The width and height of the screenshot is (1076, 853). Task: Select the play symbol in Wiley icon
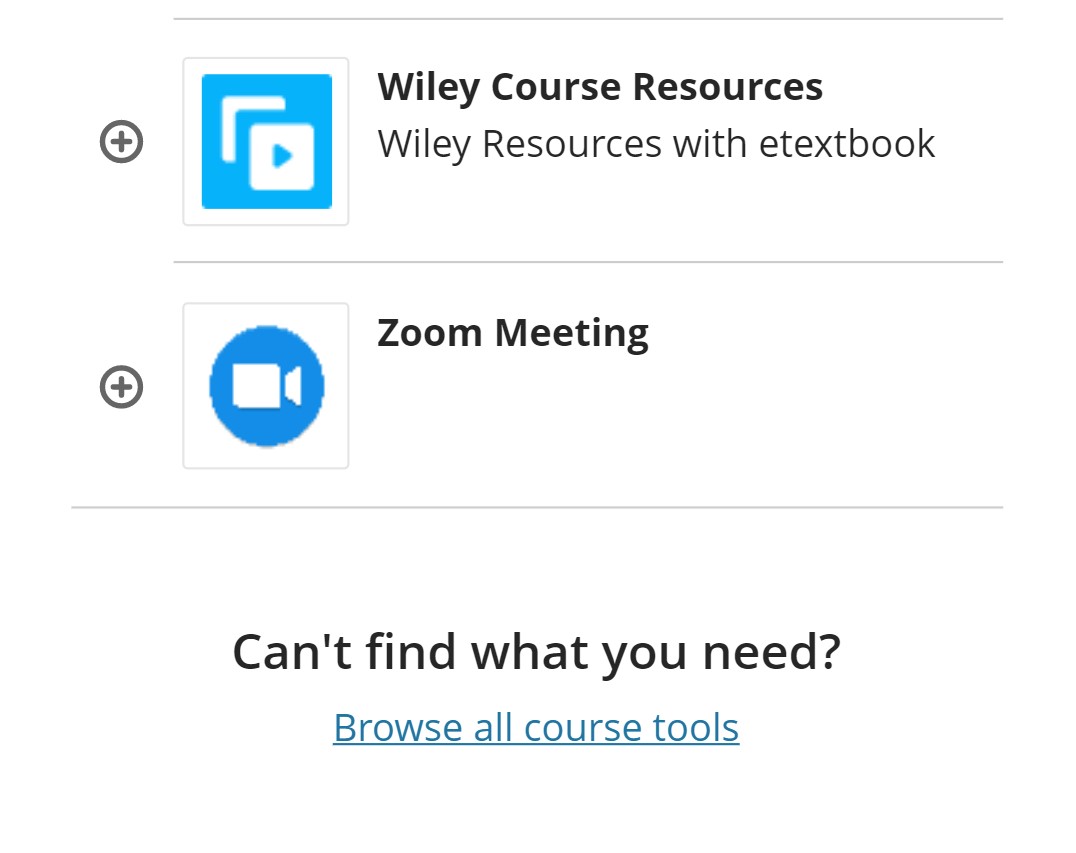coord(282,156)
